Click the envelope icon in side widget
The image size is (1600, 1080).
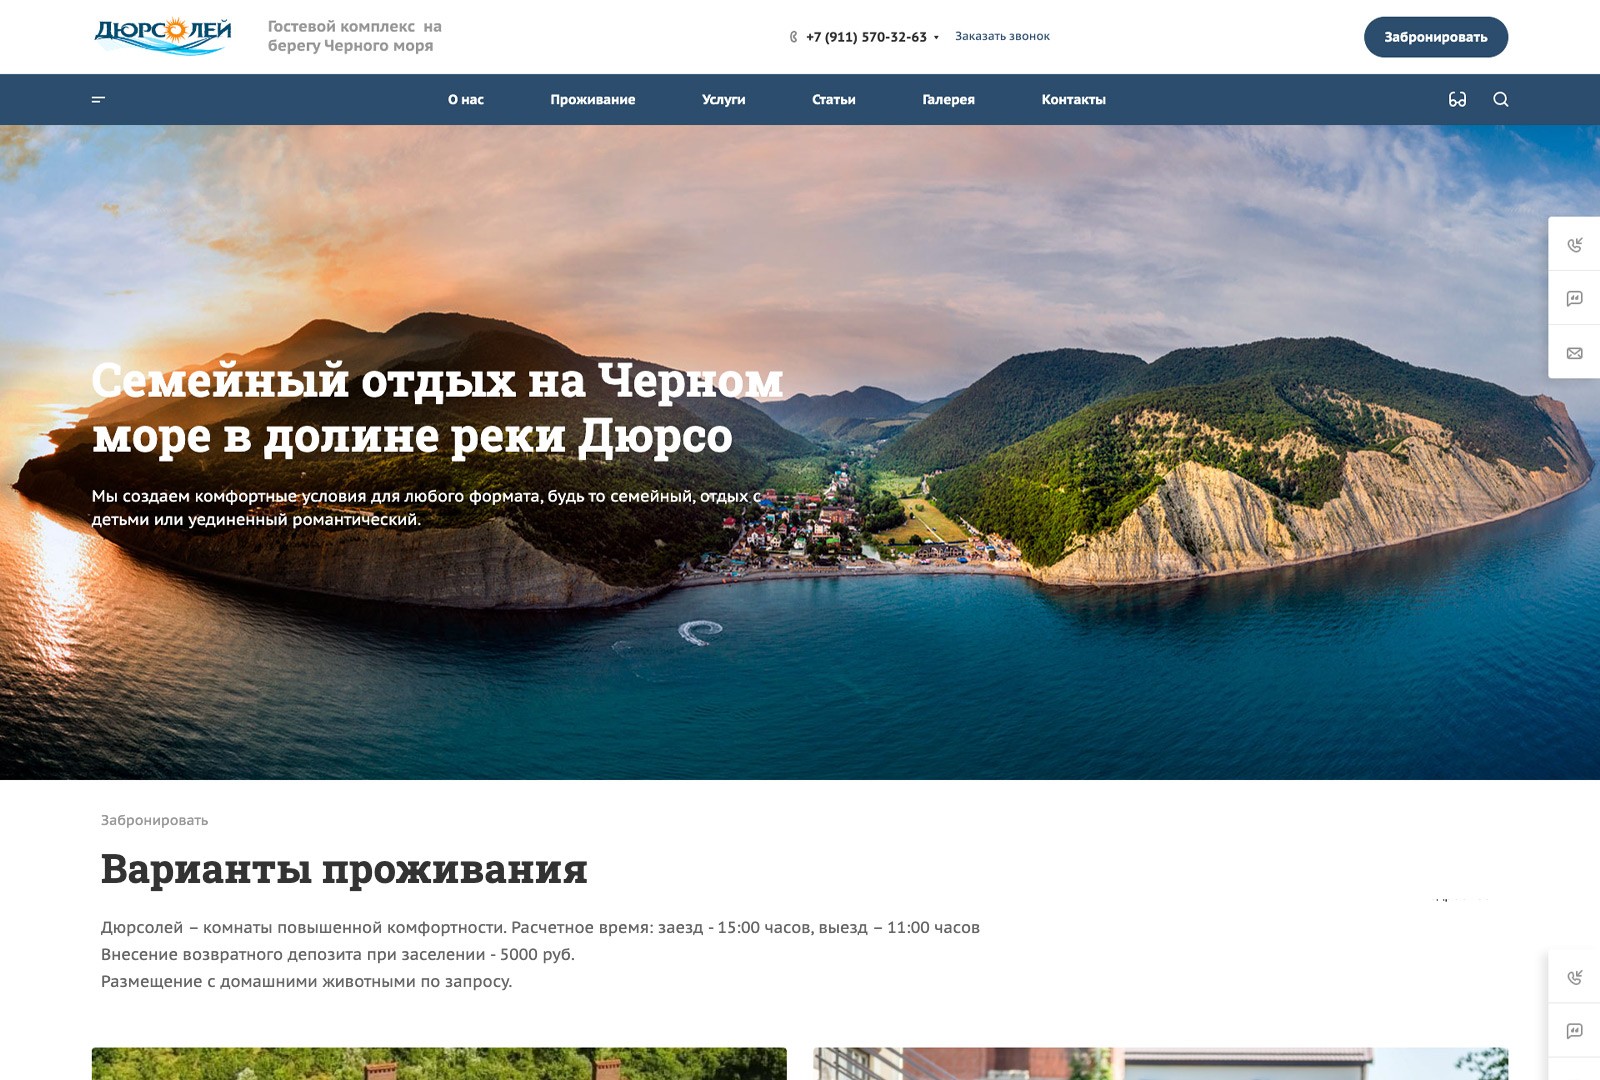click(x=1574, y=353)
